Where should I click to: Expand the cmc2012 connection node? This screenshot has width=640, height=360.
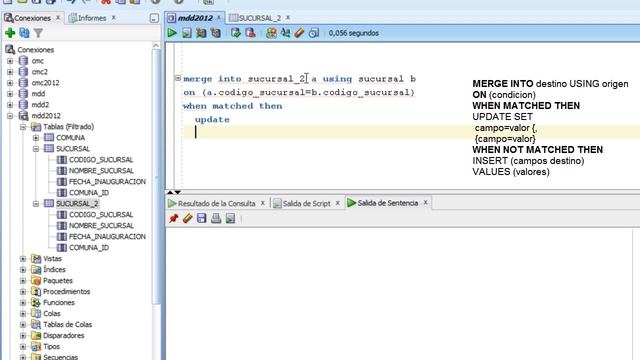10,83
